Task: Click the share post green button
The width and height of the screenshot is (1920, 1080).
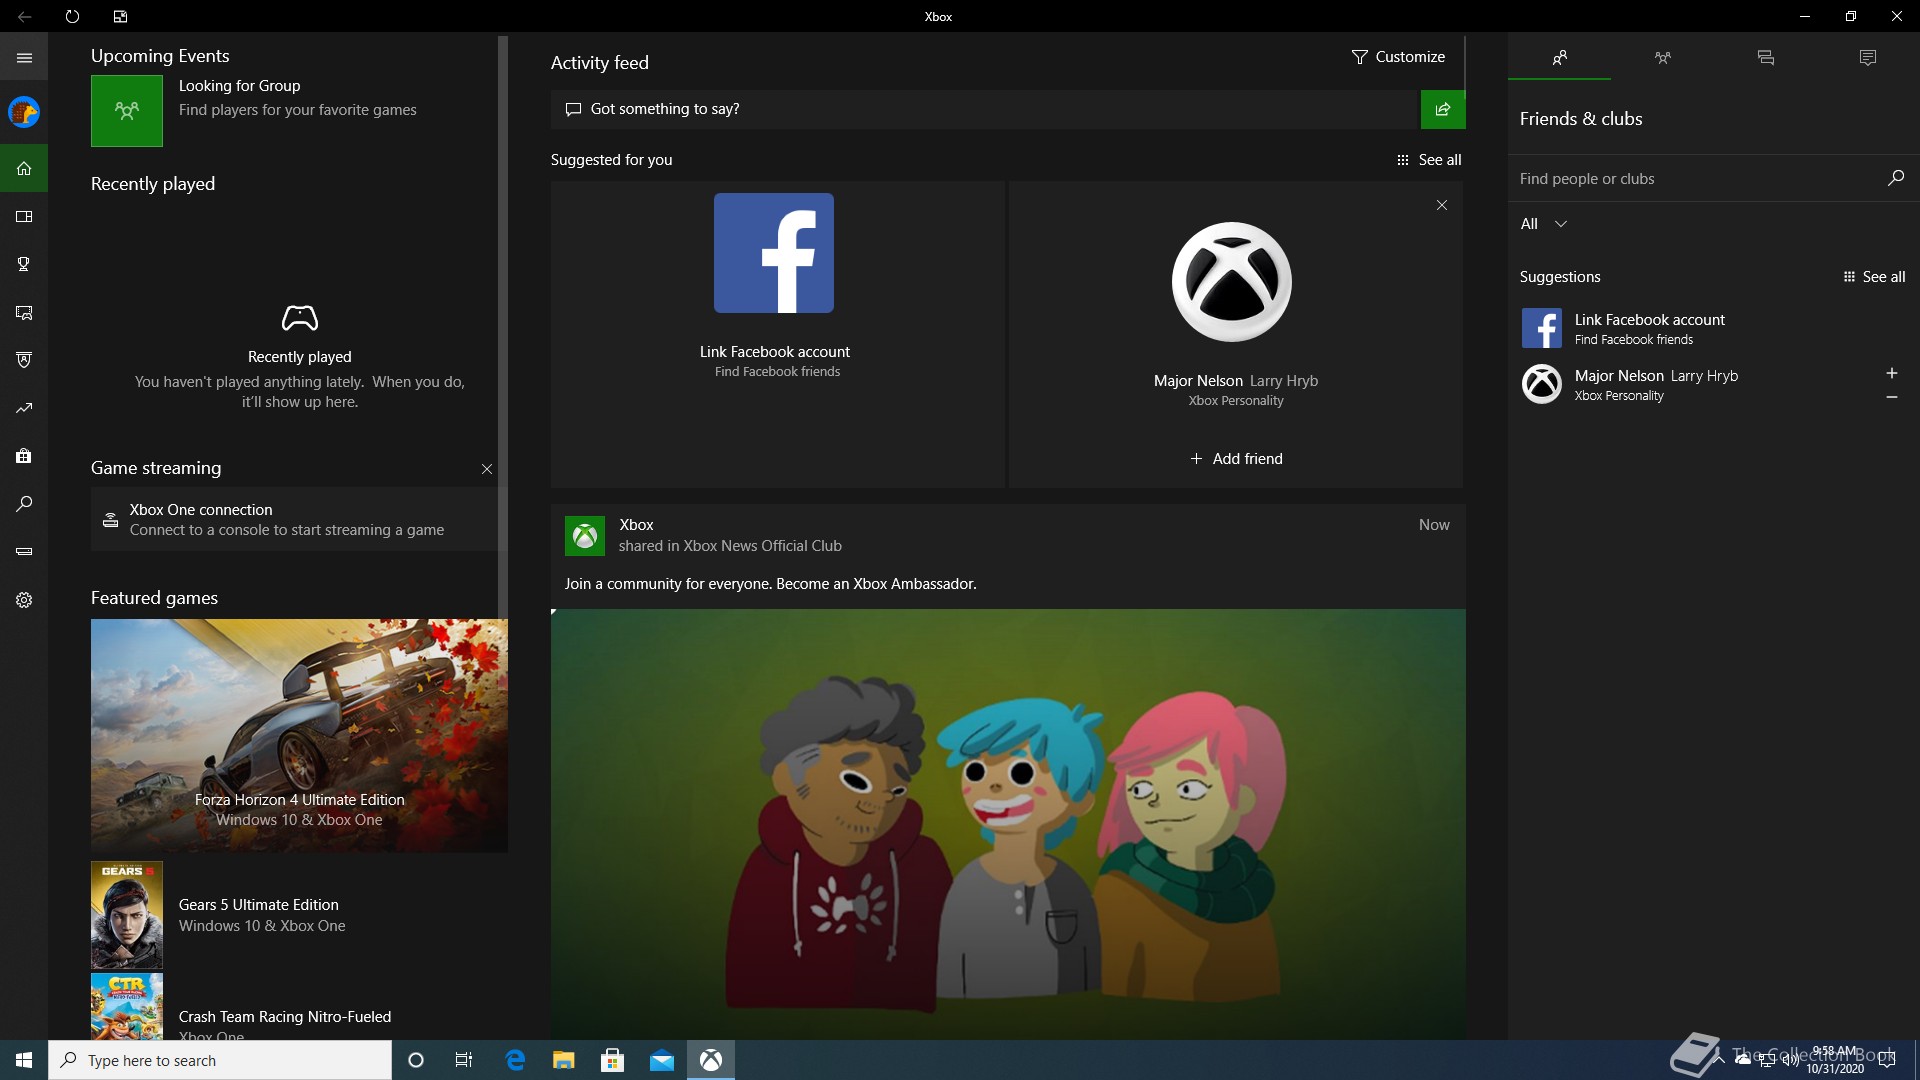Action: click(1443, 109)
